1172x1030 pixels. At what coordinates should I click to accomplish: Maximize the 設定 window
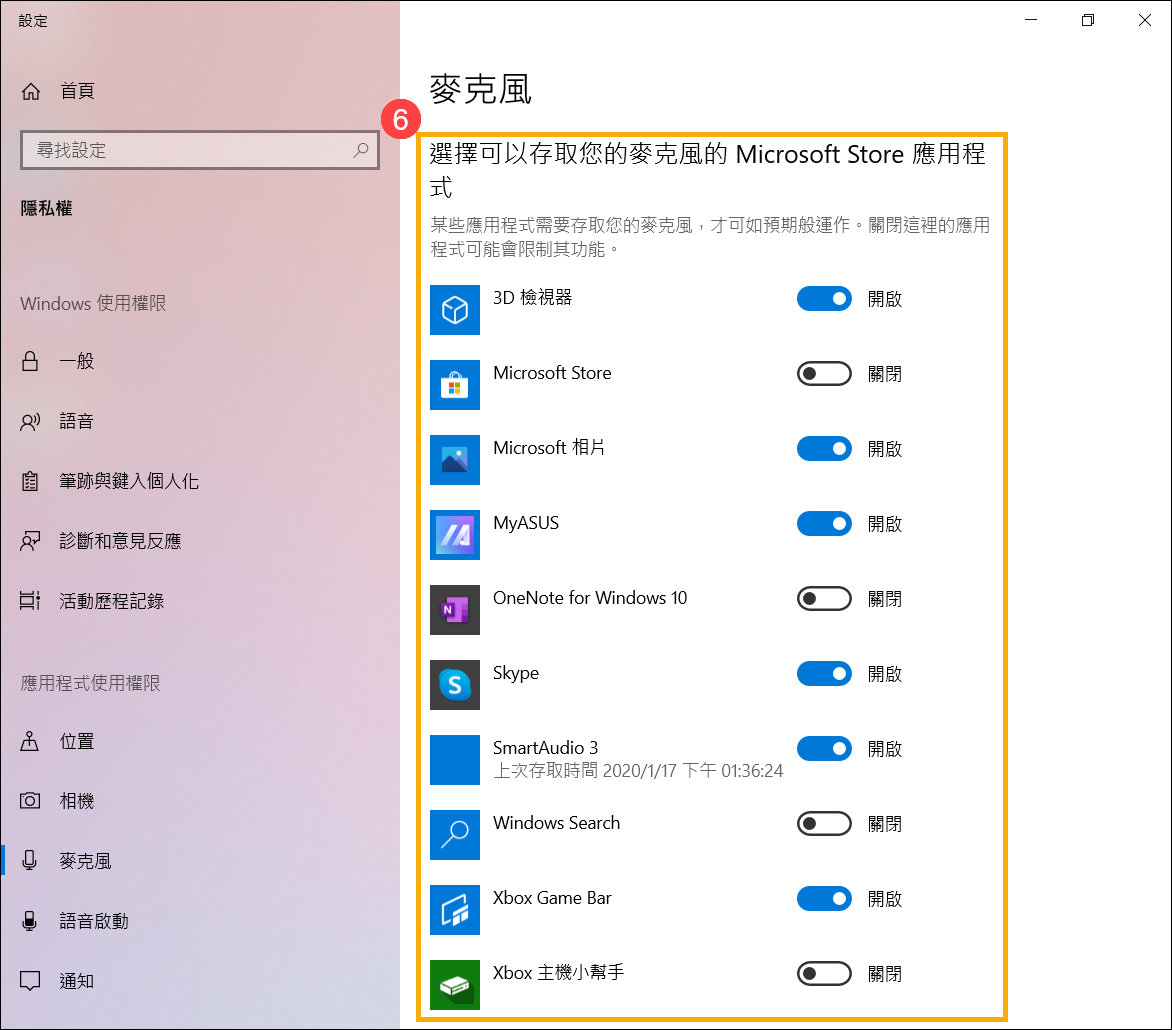pos(1088,20)
